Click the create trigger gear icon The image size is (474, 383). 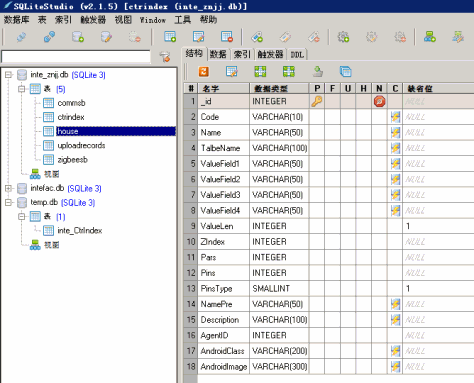[343, 37]
